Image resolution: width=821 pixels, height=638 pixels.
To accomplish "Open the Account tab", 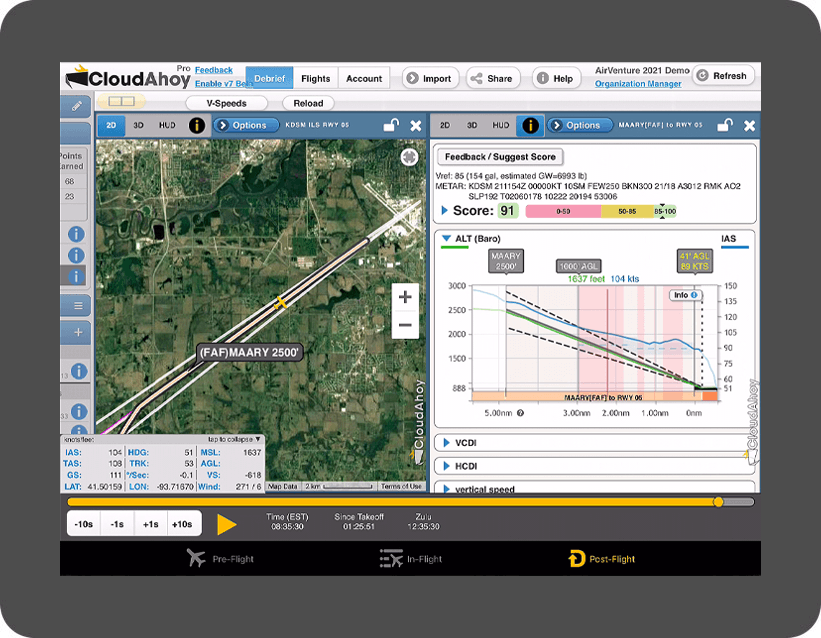I will [x=364, y=79].
